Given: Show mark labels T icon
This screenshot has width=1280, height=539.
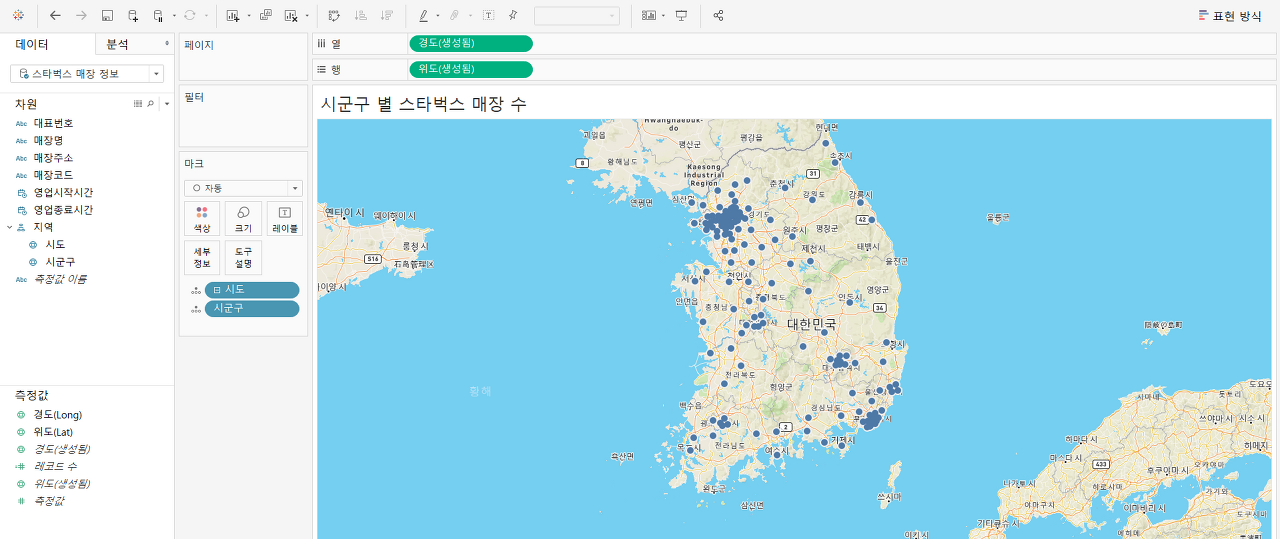Looking at the screenshot, I should [x=488, y=16].
